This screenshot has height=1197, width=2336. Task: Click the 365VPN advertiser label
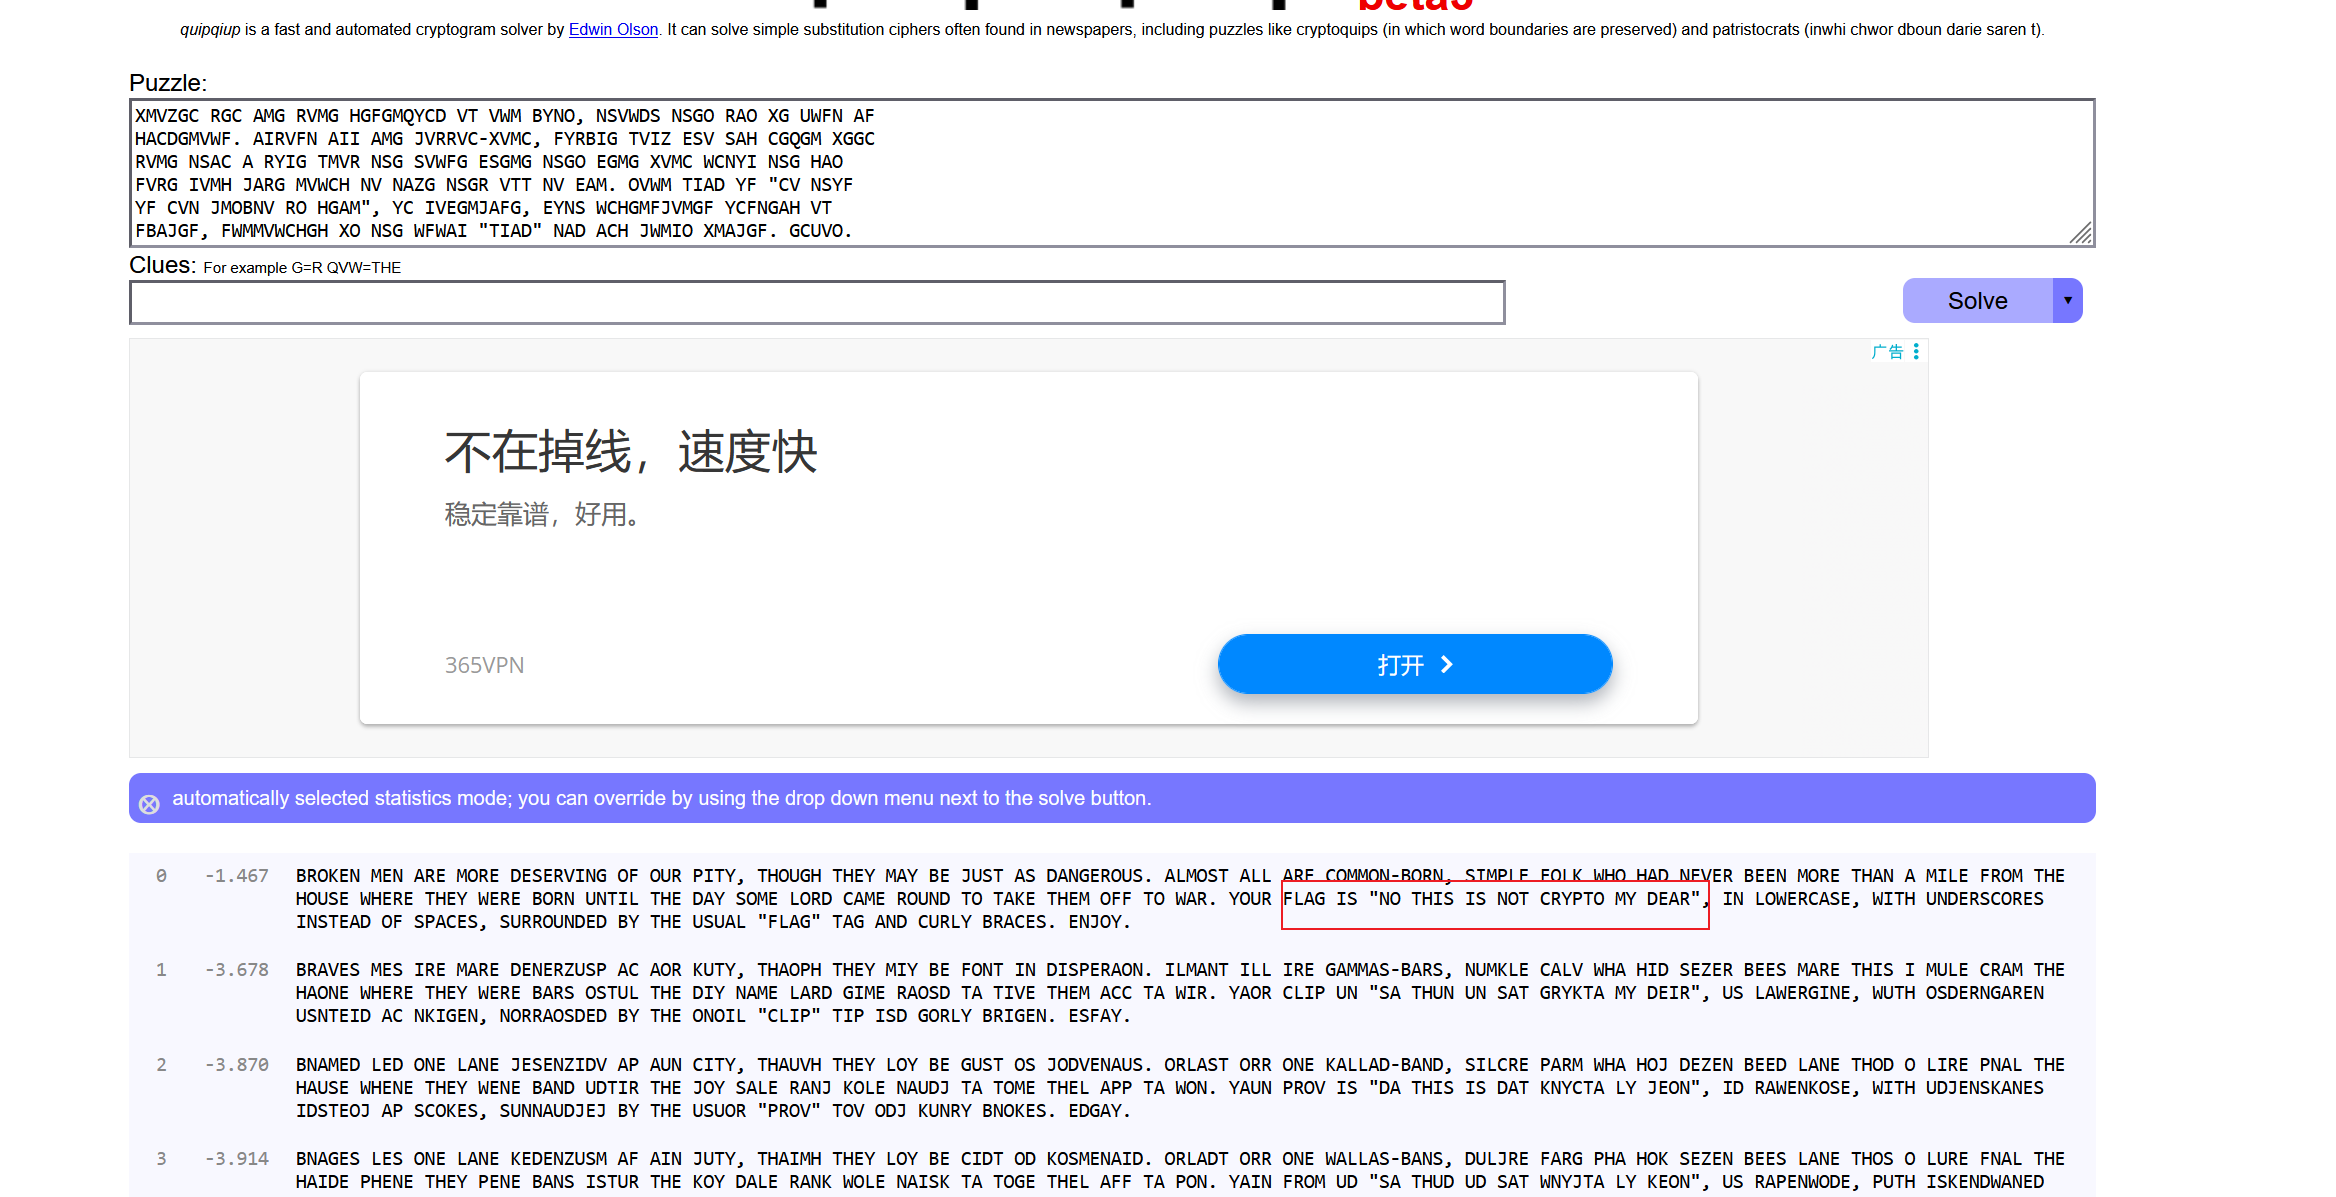tap(484, 665)
